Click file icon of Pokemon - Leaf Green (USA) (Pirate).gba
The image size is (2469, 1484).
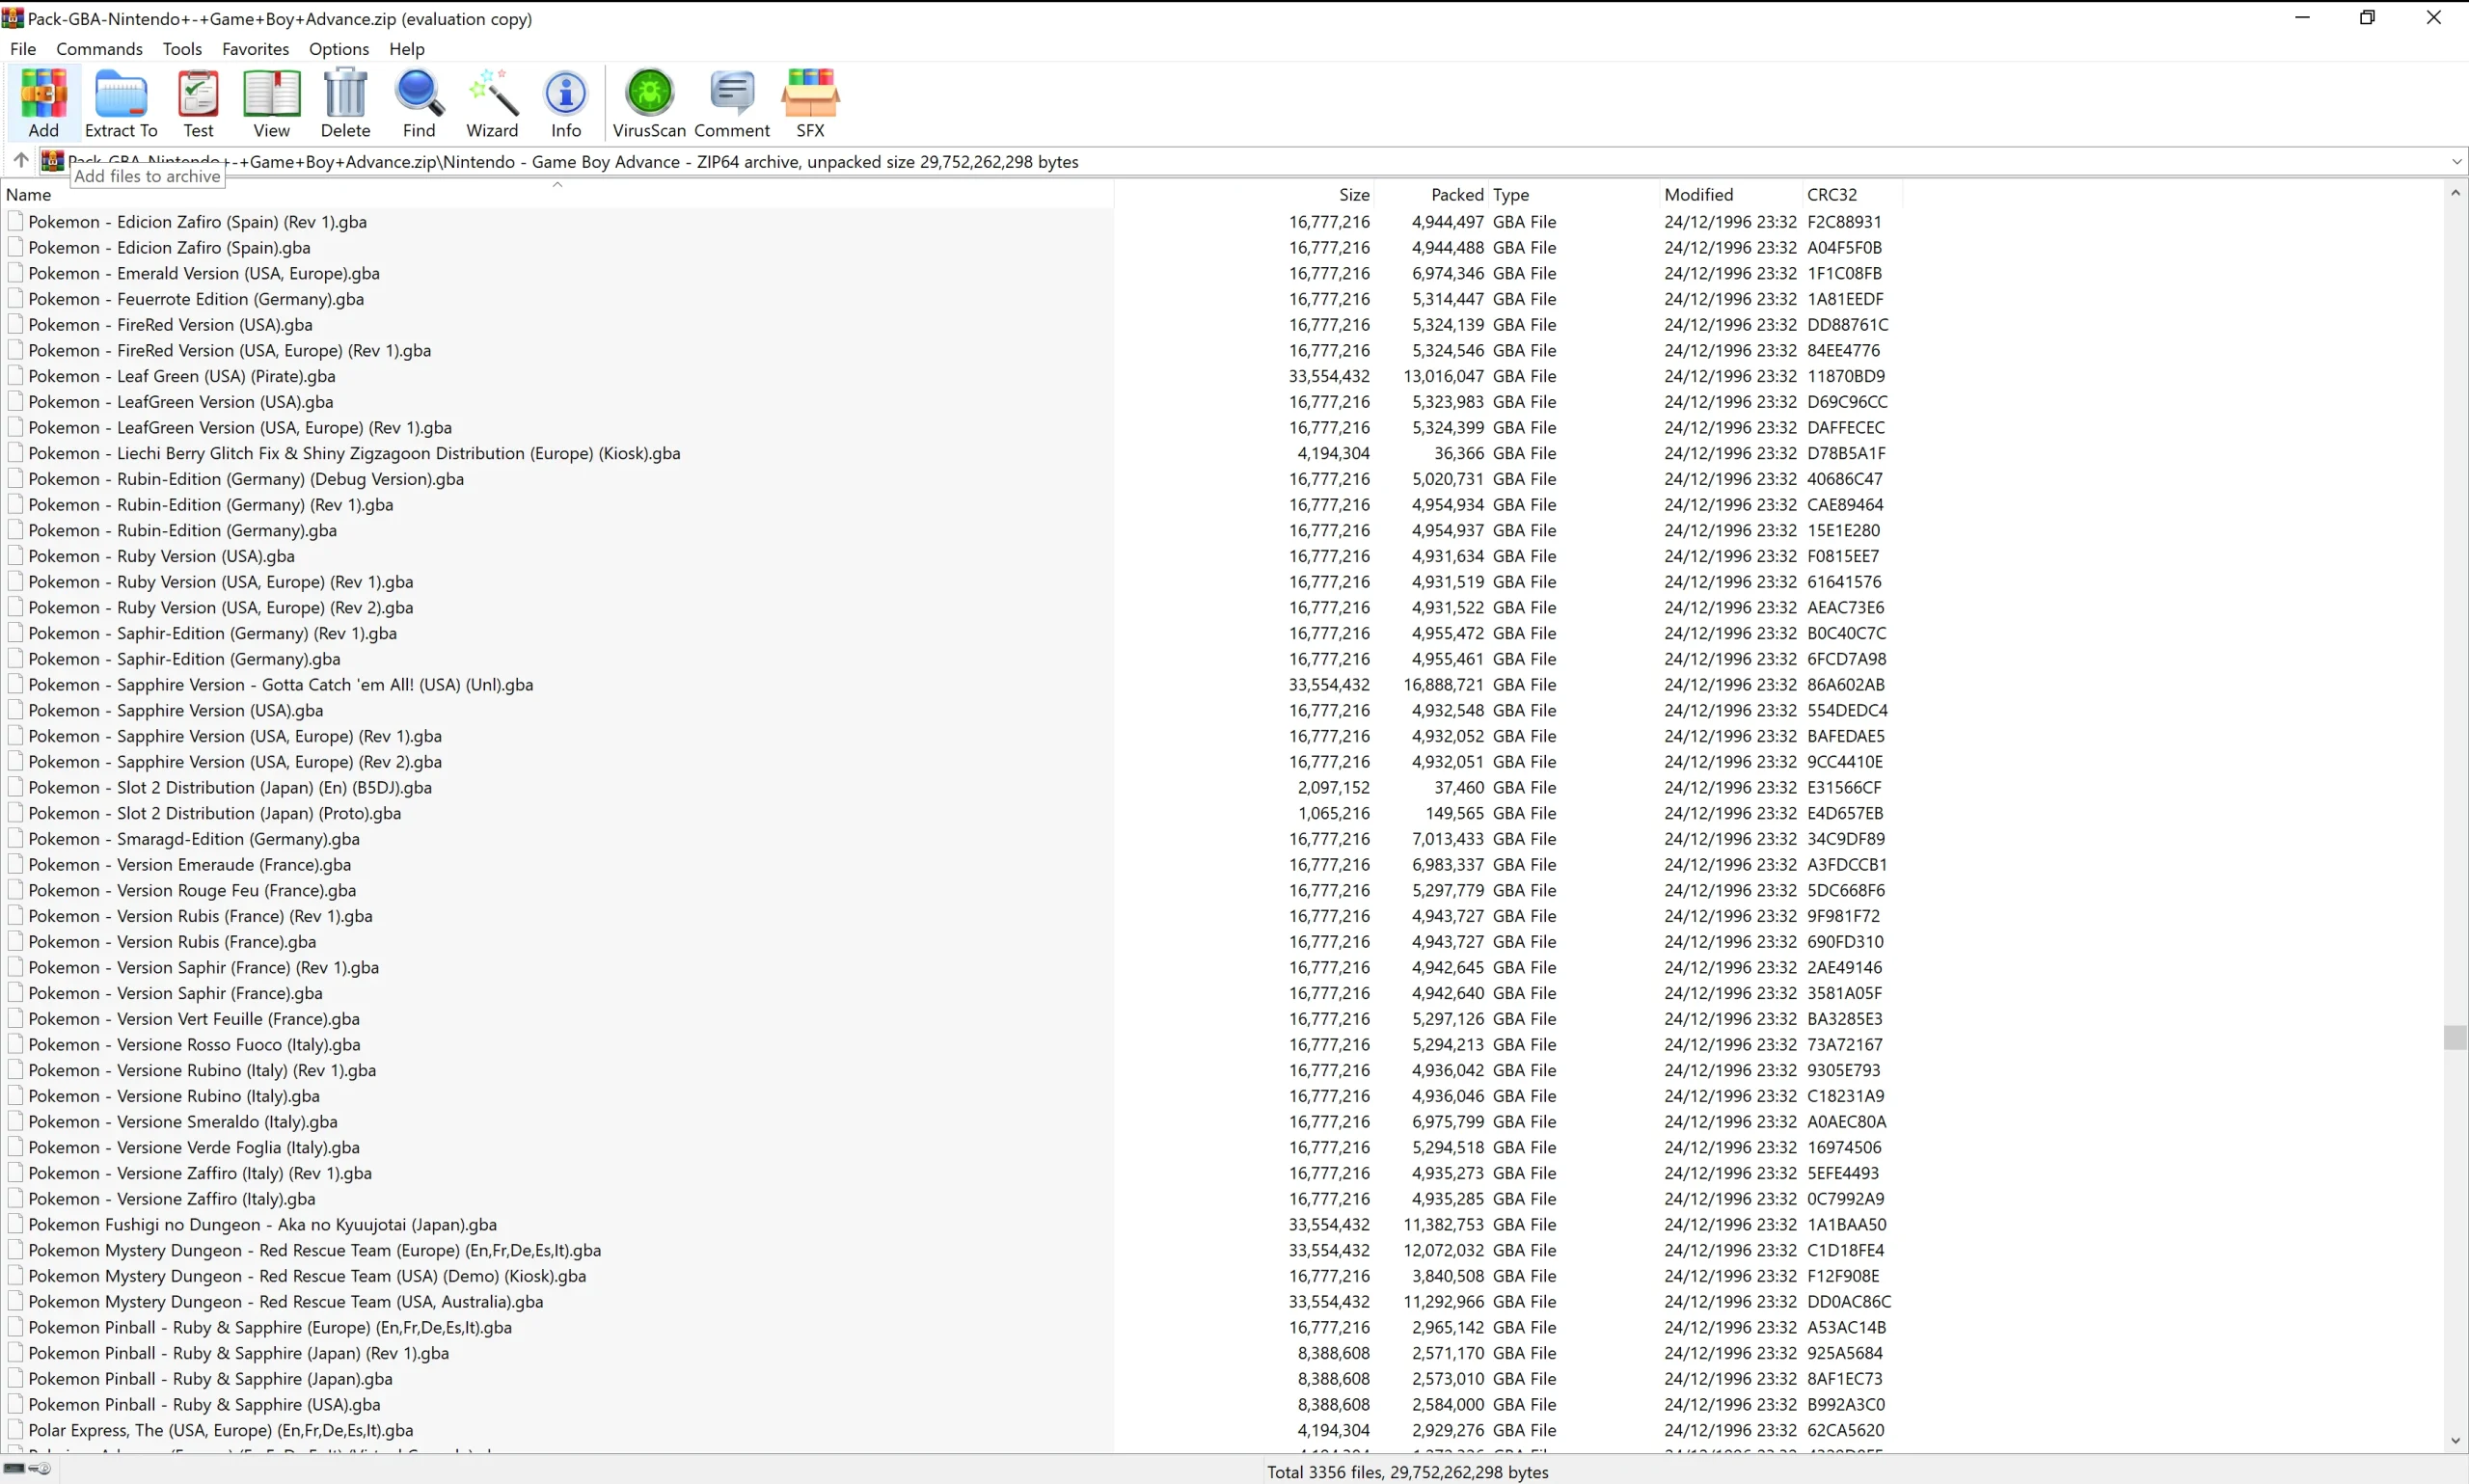pyautogui.click(x=15, y=376)
